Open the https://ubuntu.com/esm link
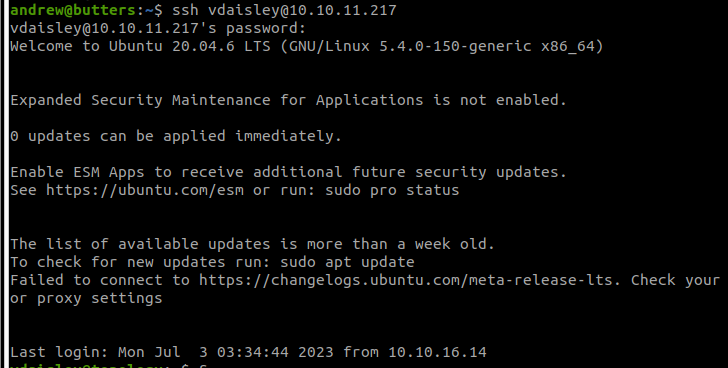This screenshot has height=368, width=728. click(145, 190)
